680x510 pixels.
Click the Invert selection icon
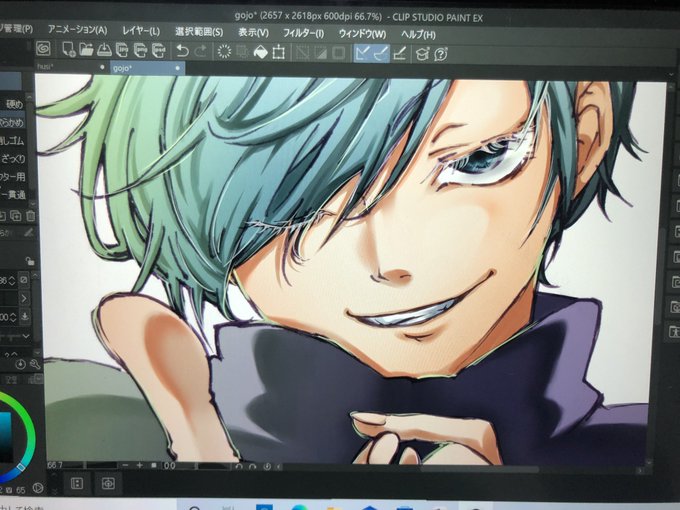click(320, 53)
